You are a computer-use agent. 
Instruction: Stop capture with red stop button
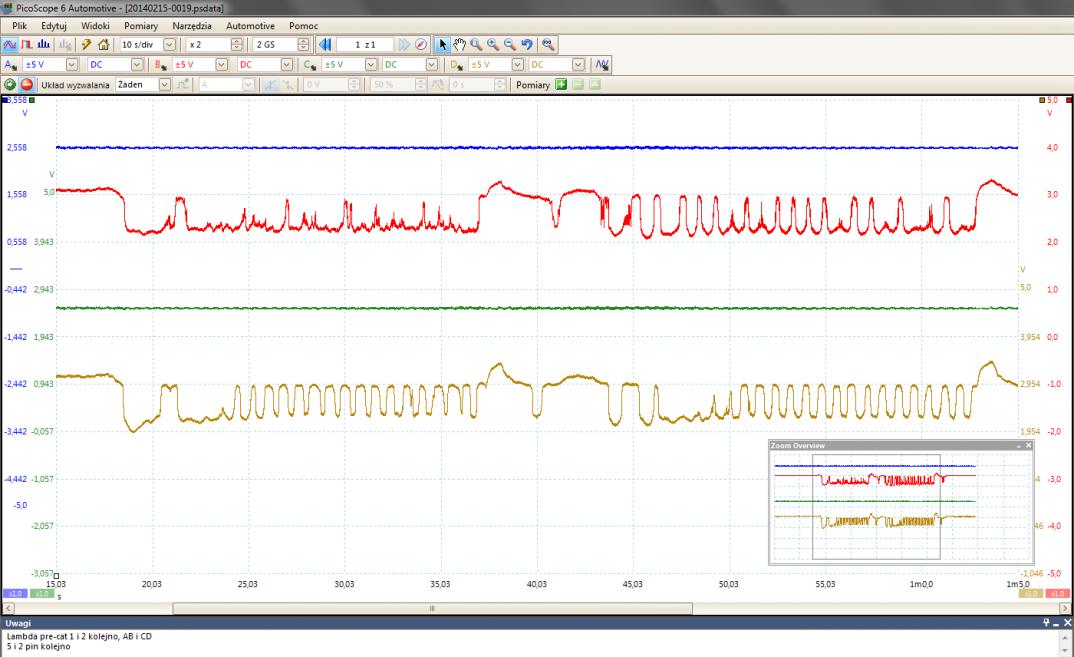[26, 85]
